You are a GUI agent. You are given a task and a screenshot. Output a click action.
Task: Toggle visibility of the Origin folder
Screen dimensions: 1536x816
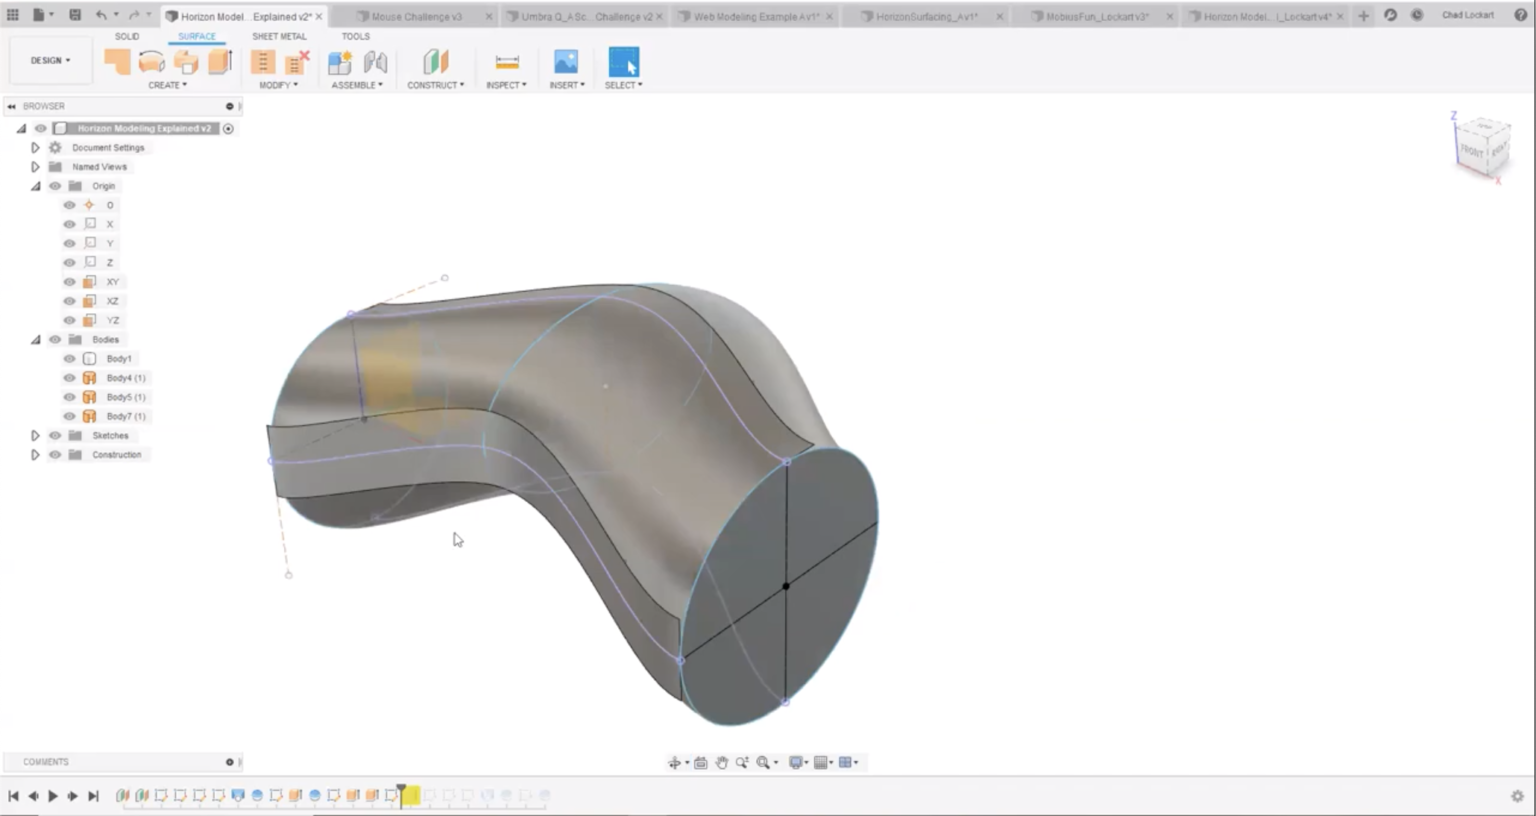[x=55, y=186]
